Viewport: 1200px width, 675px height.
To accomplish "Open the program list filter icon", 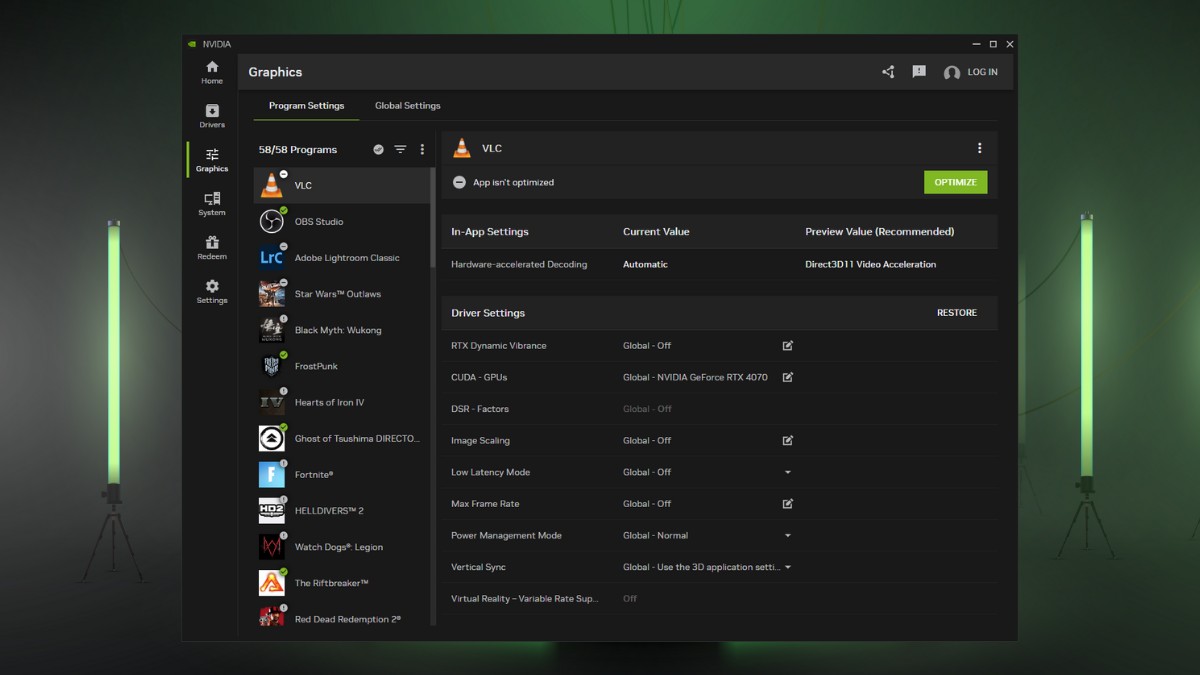I will (400, 149).
